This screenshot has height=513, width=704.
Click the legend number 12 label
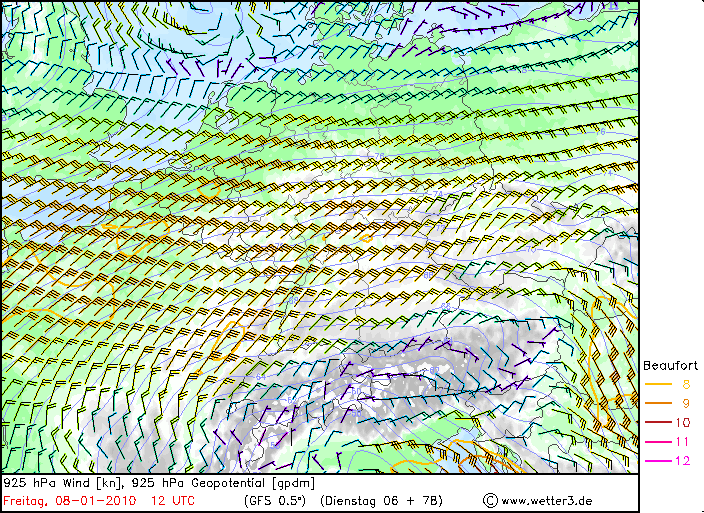683,460
